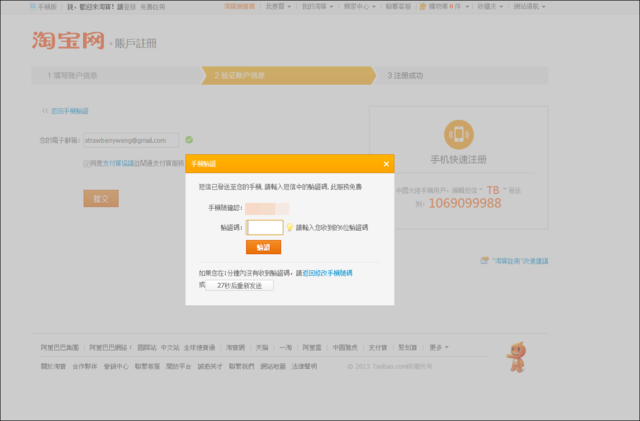The width and height of the screenshot is (640, 421).
Task: Open the 一淘 footer link
Action: [285, 347]
